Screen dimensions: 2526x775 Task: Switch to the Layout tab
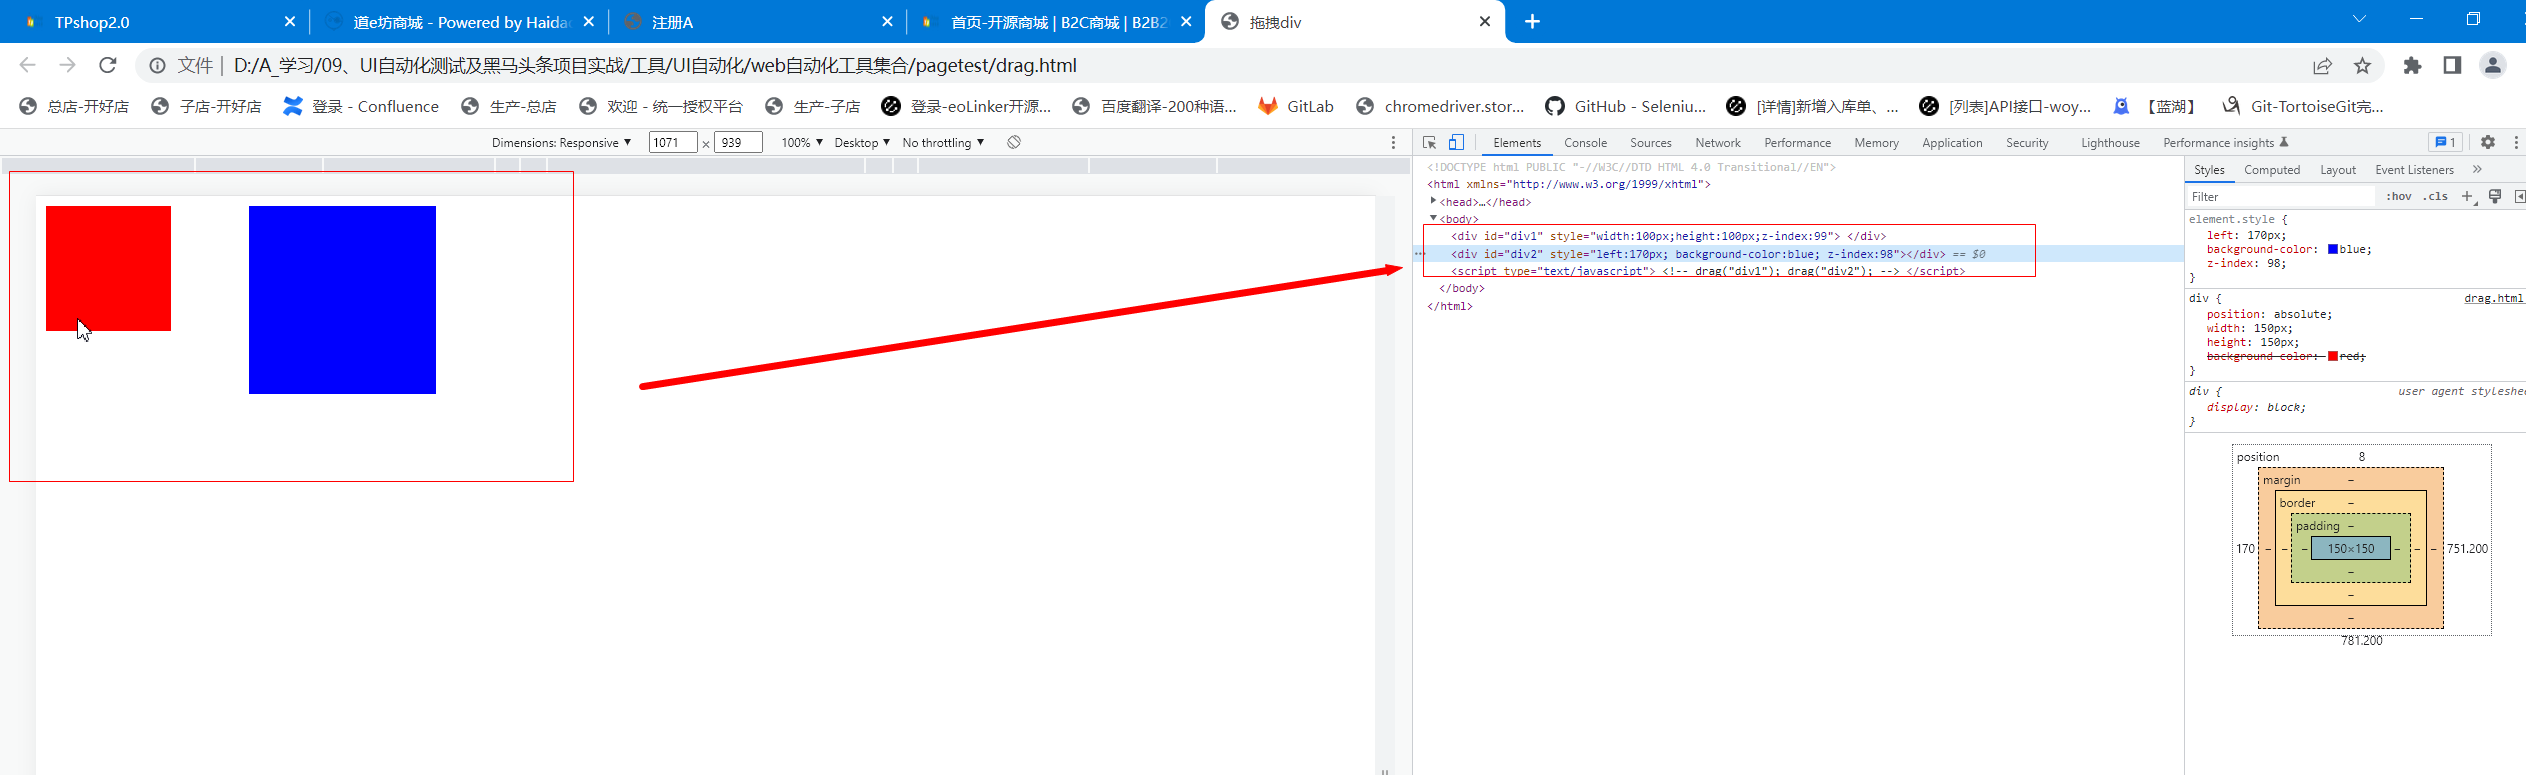(x=2338, y=170)
